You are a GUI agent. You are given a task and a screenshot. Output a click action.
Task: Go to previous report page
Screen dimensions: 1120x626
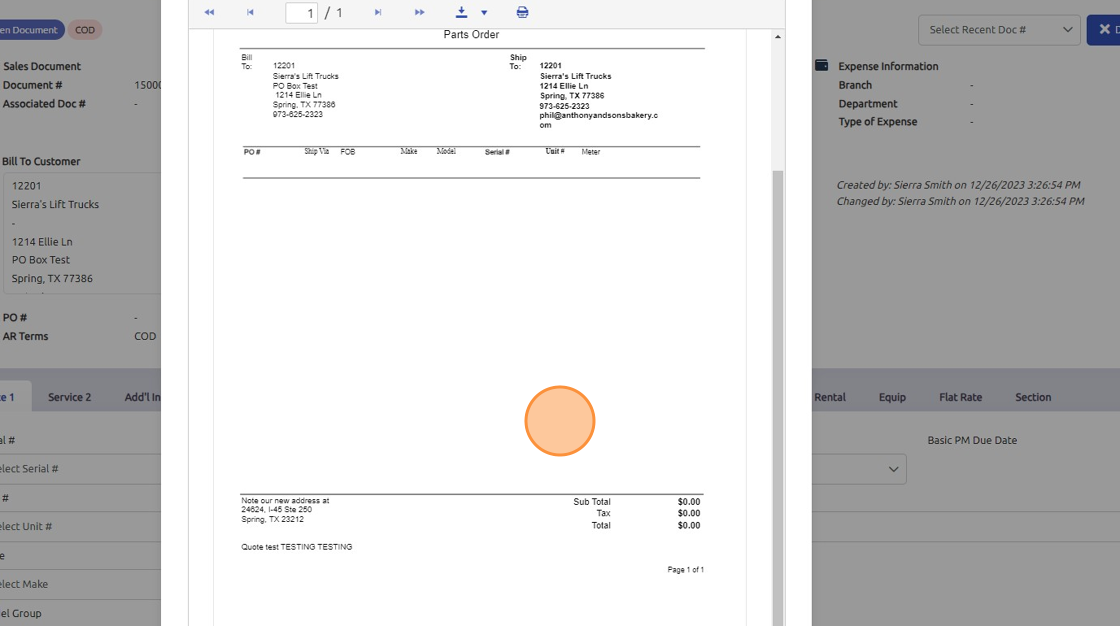[250, 12]
